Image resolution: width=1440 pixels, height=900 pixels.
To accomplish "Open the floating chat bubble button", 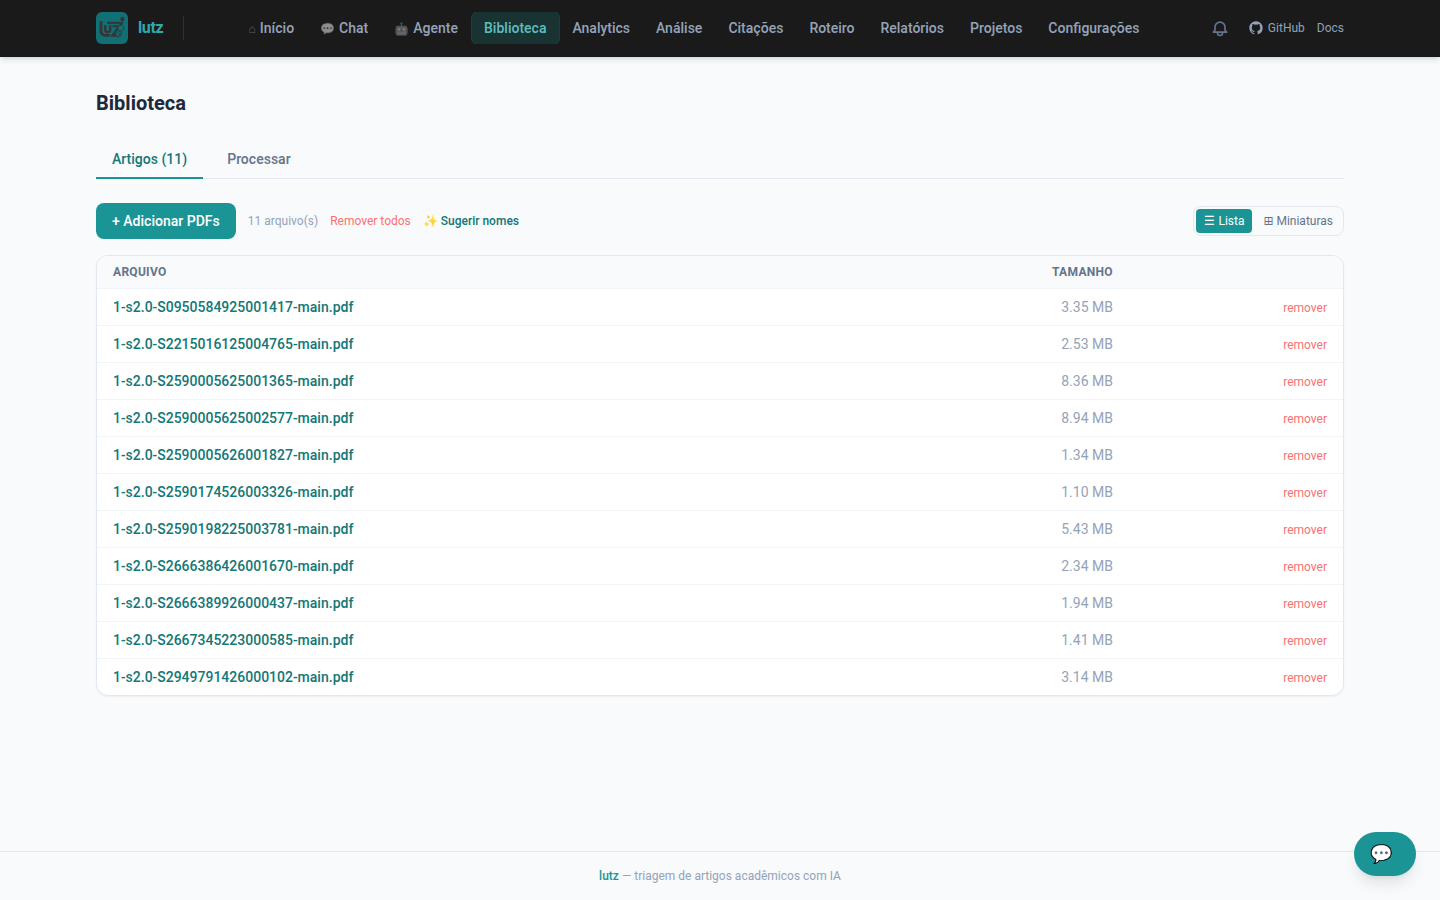I will tap(1385, 854).
